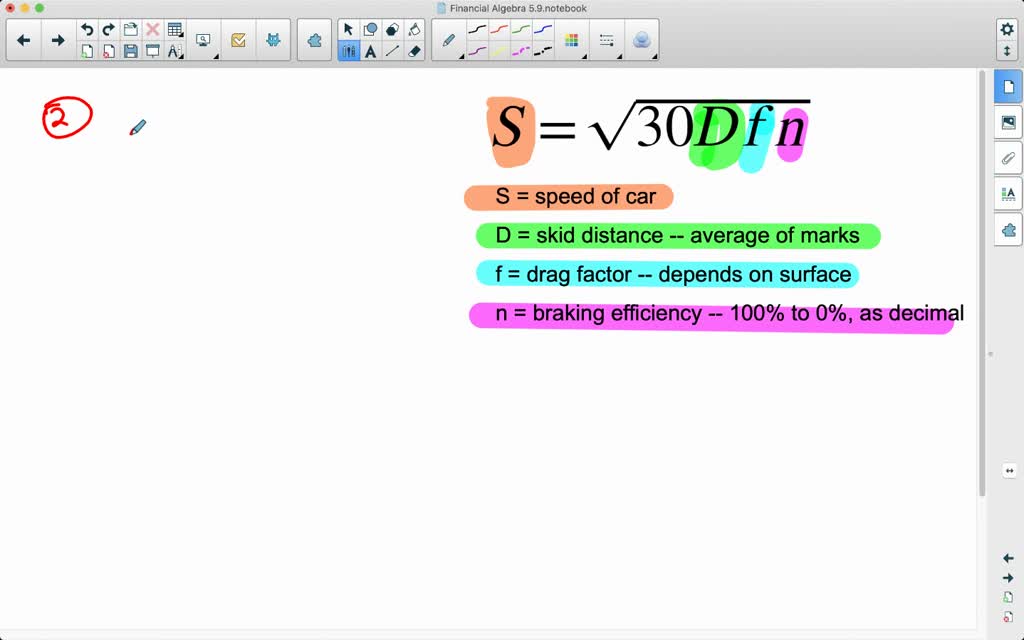Choose the Select arrow pointer tool

(349, 30)
